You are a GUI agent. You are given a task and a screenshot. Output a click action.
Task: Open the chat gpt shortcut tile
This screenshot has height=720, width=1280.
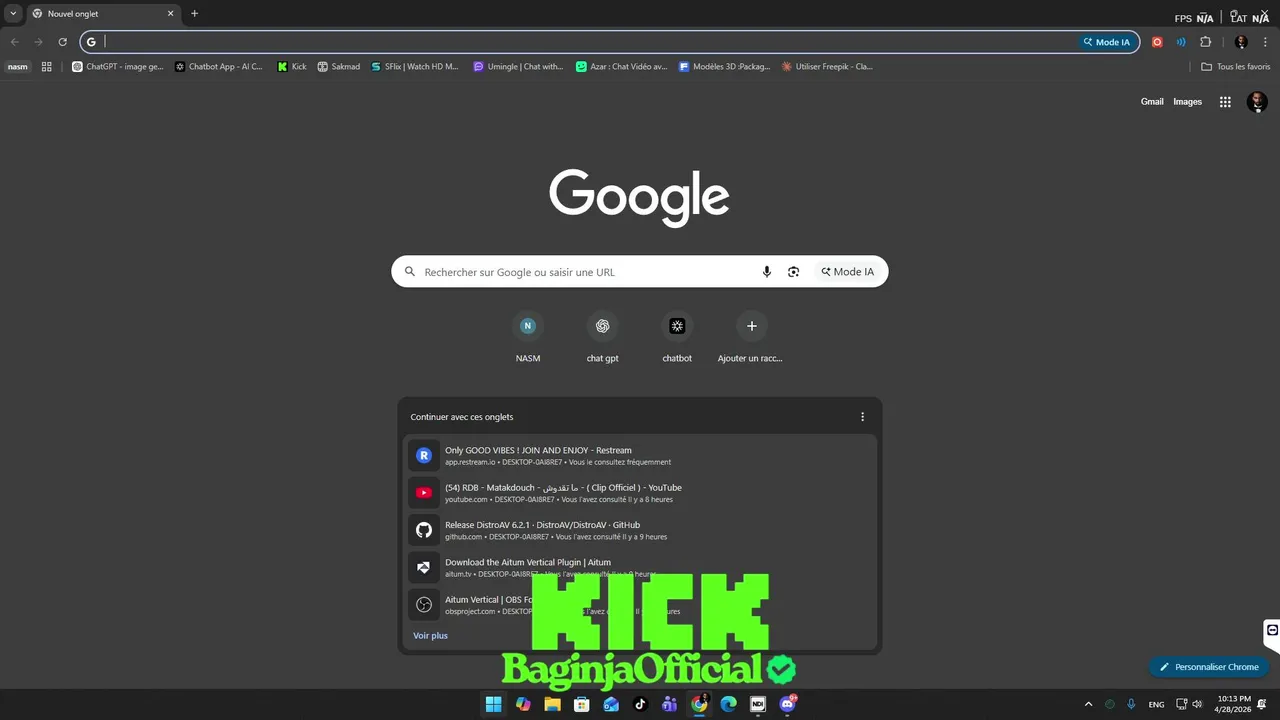click(x=602, y=337)
